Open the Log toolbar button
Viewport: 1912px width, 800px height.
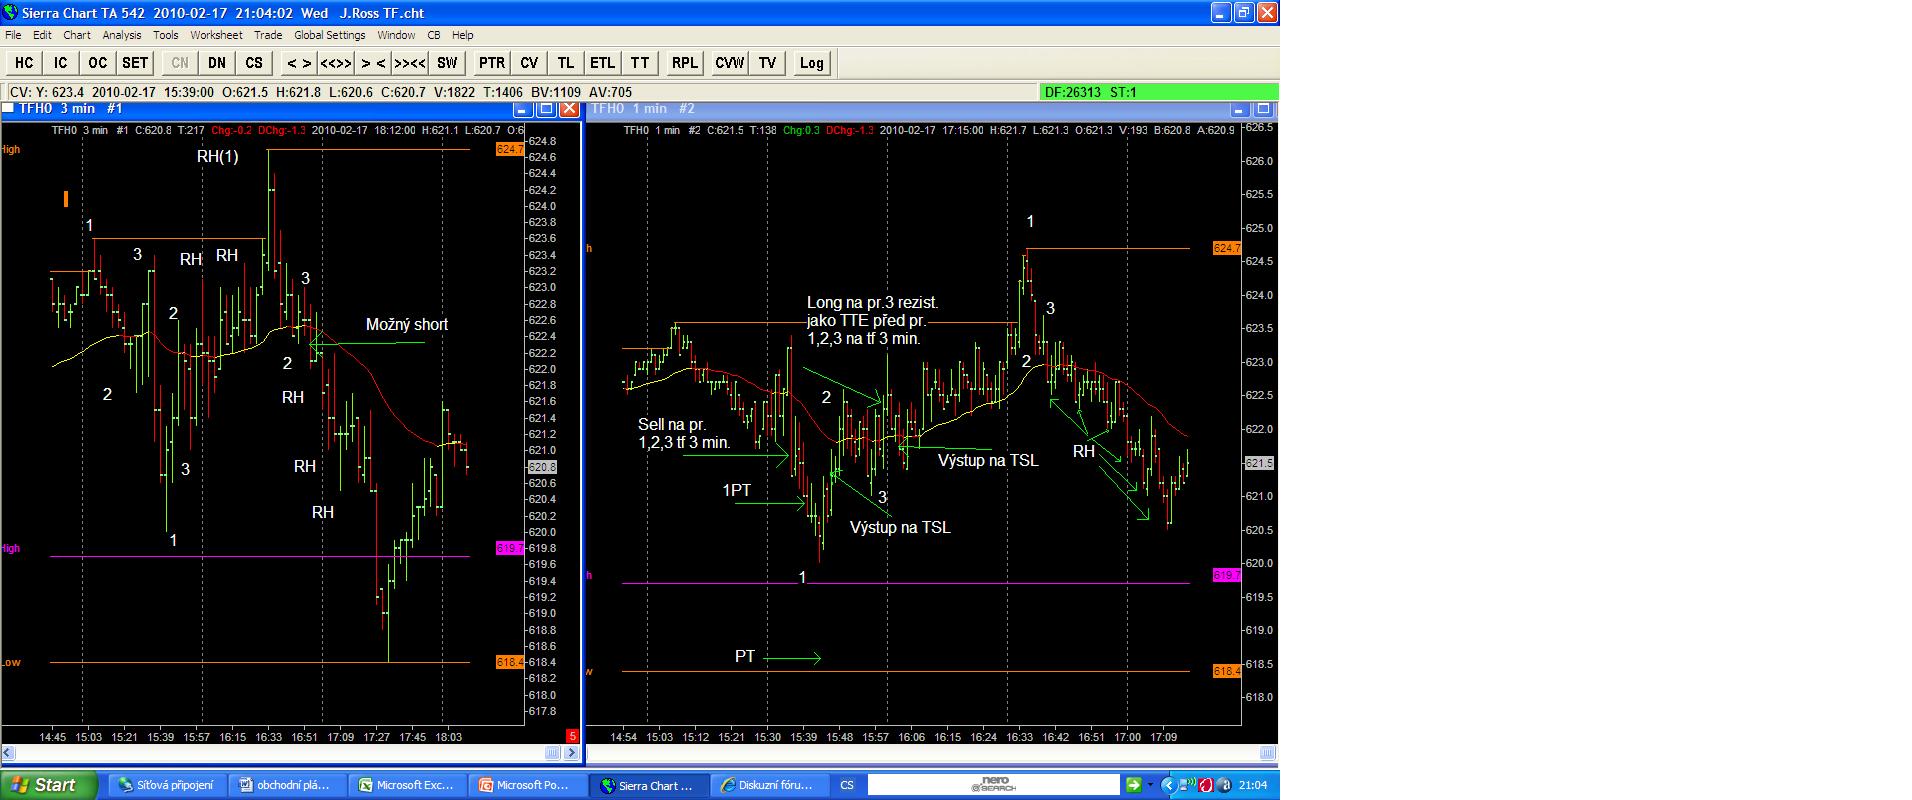pyautogui.click(x=812, y=63)
